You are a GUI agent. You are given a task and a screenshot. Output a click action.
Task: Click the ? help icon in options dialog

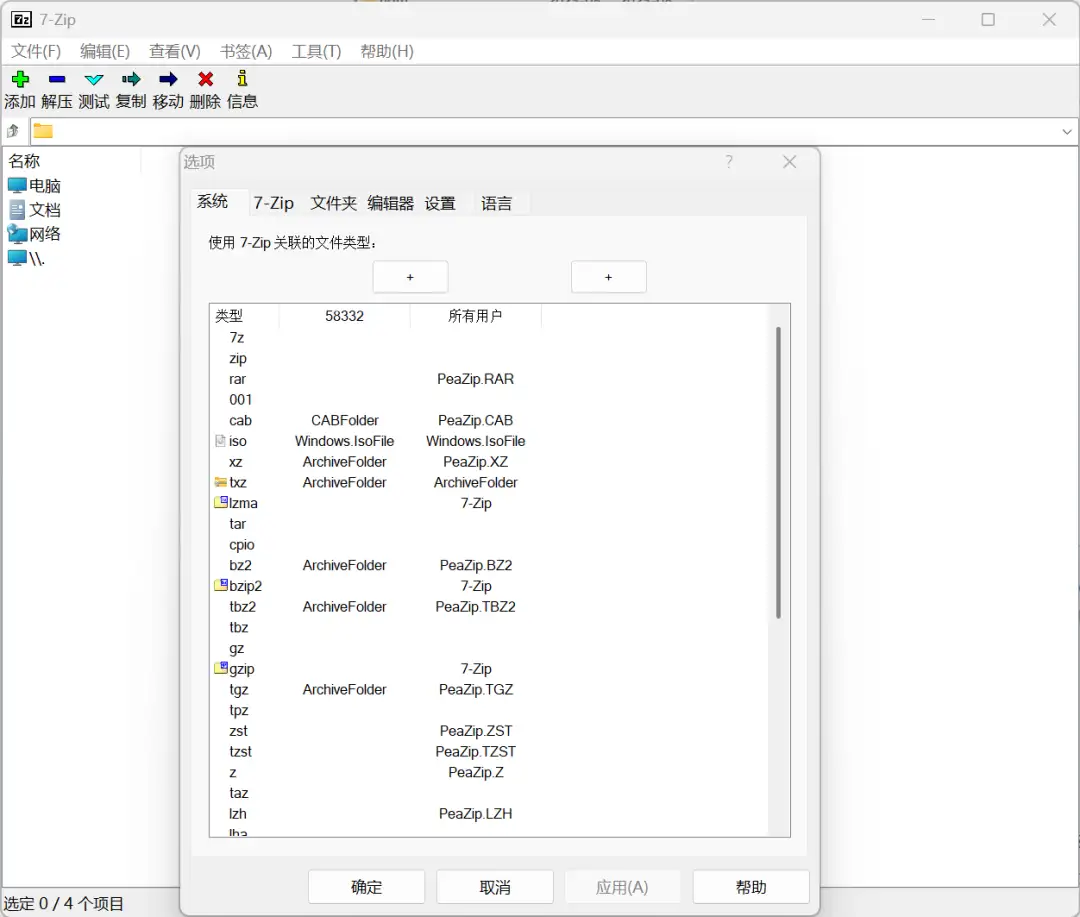[x=729, y=162]
